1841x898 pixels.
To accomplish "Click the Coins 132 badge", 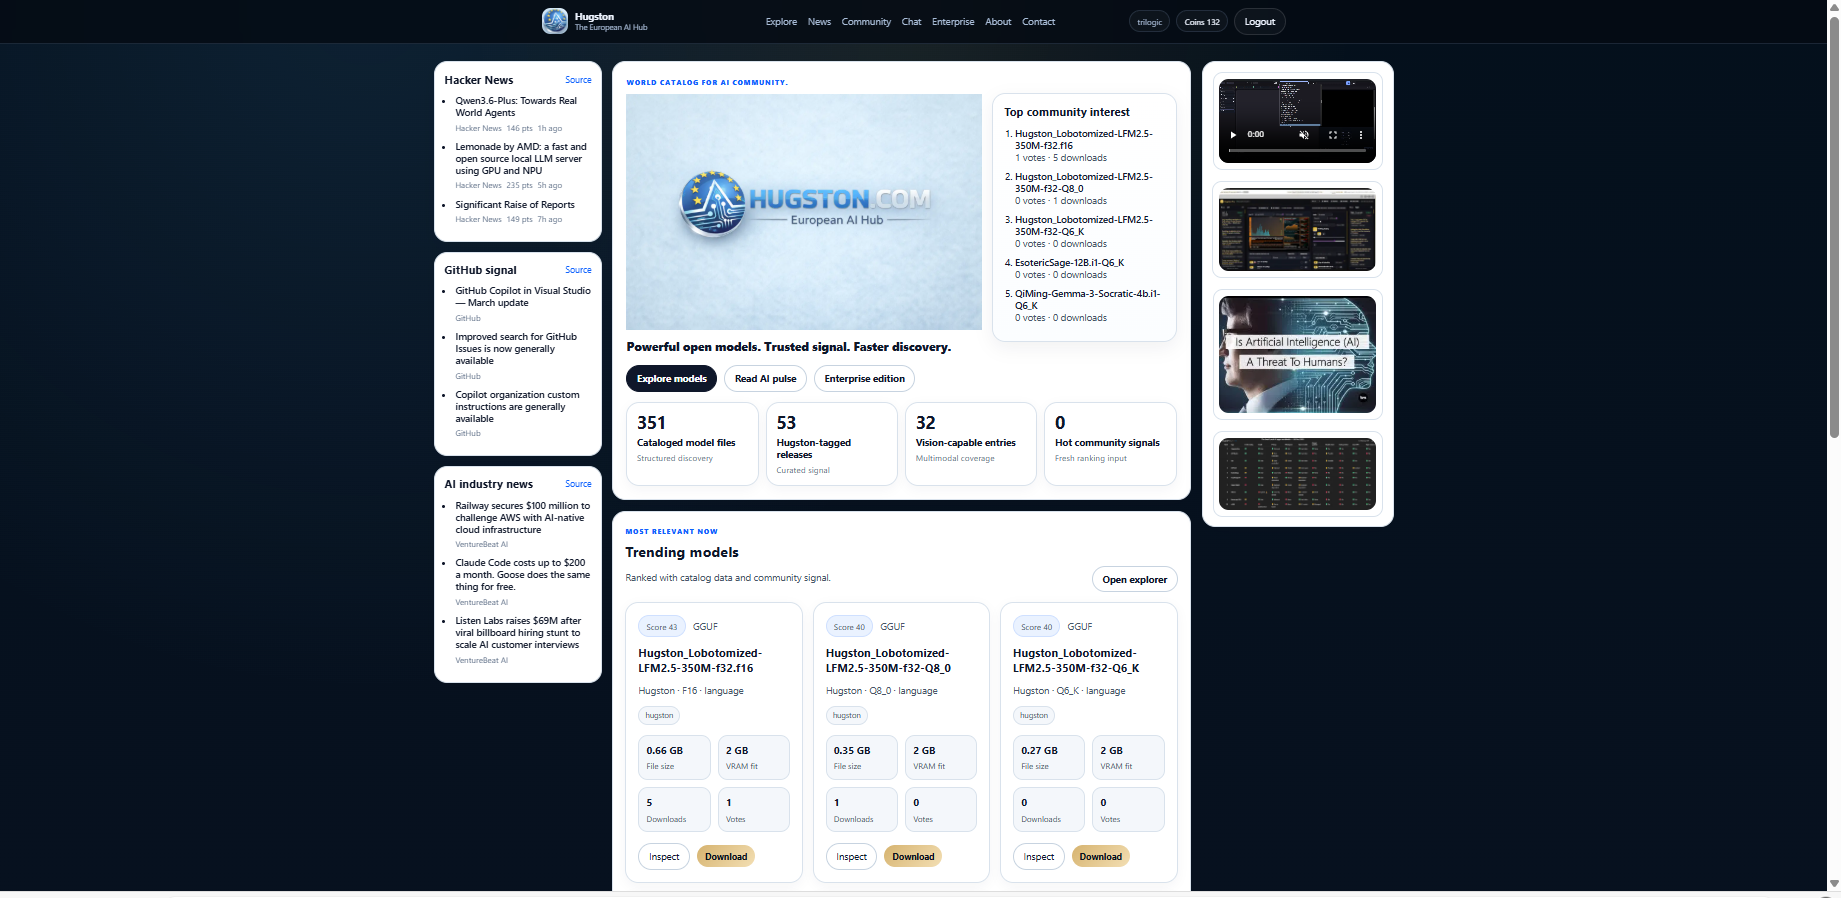I will click(x=1202, y=22).
